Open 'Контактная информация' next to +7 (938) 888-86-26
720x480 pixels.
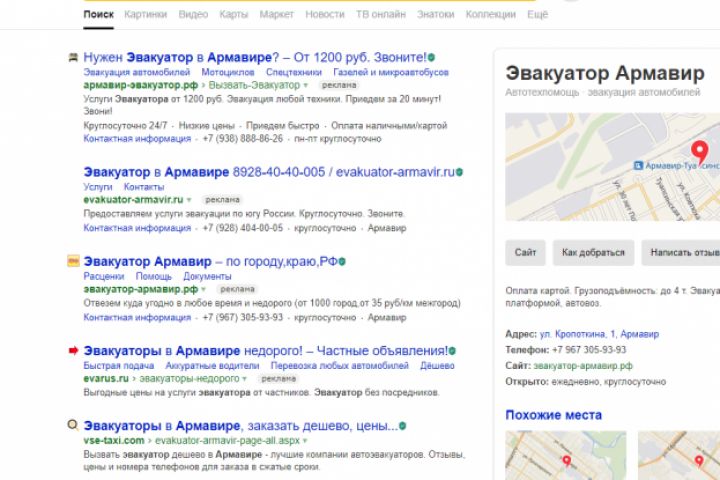[x=137, y=139]
